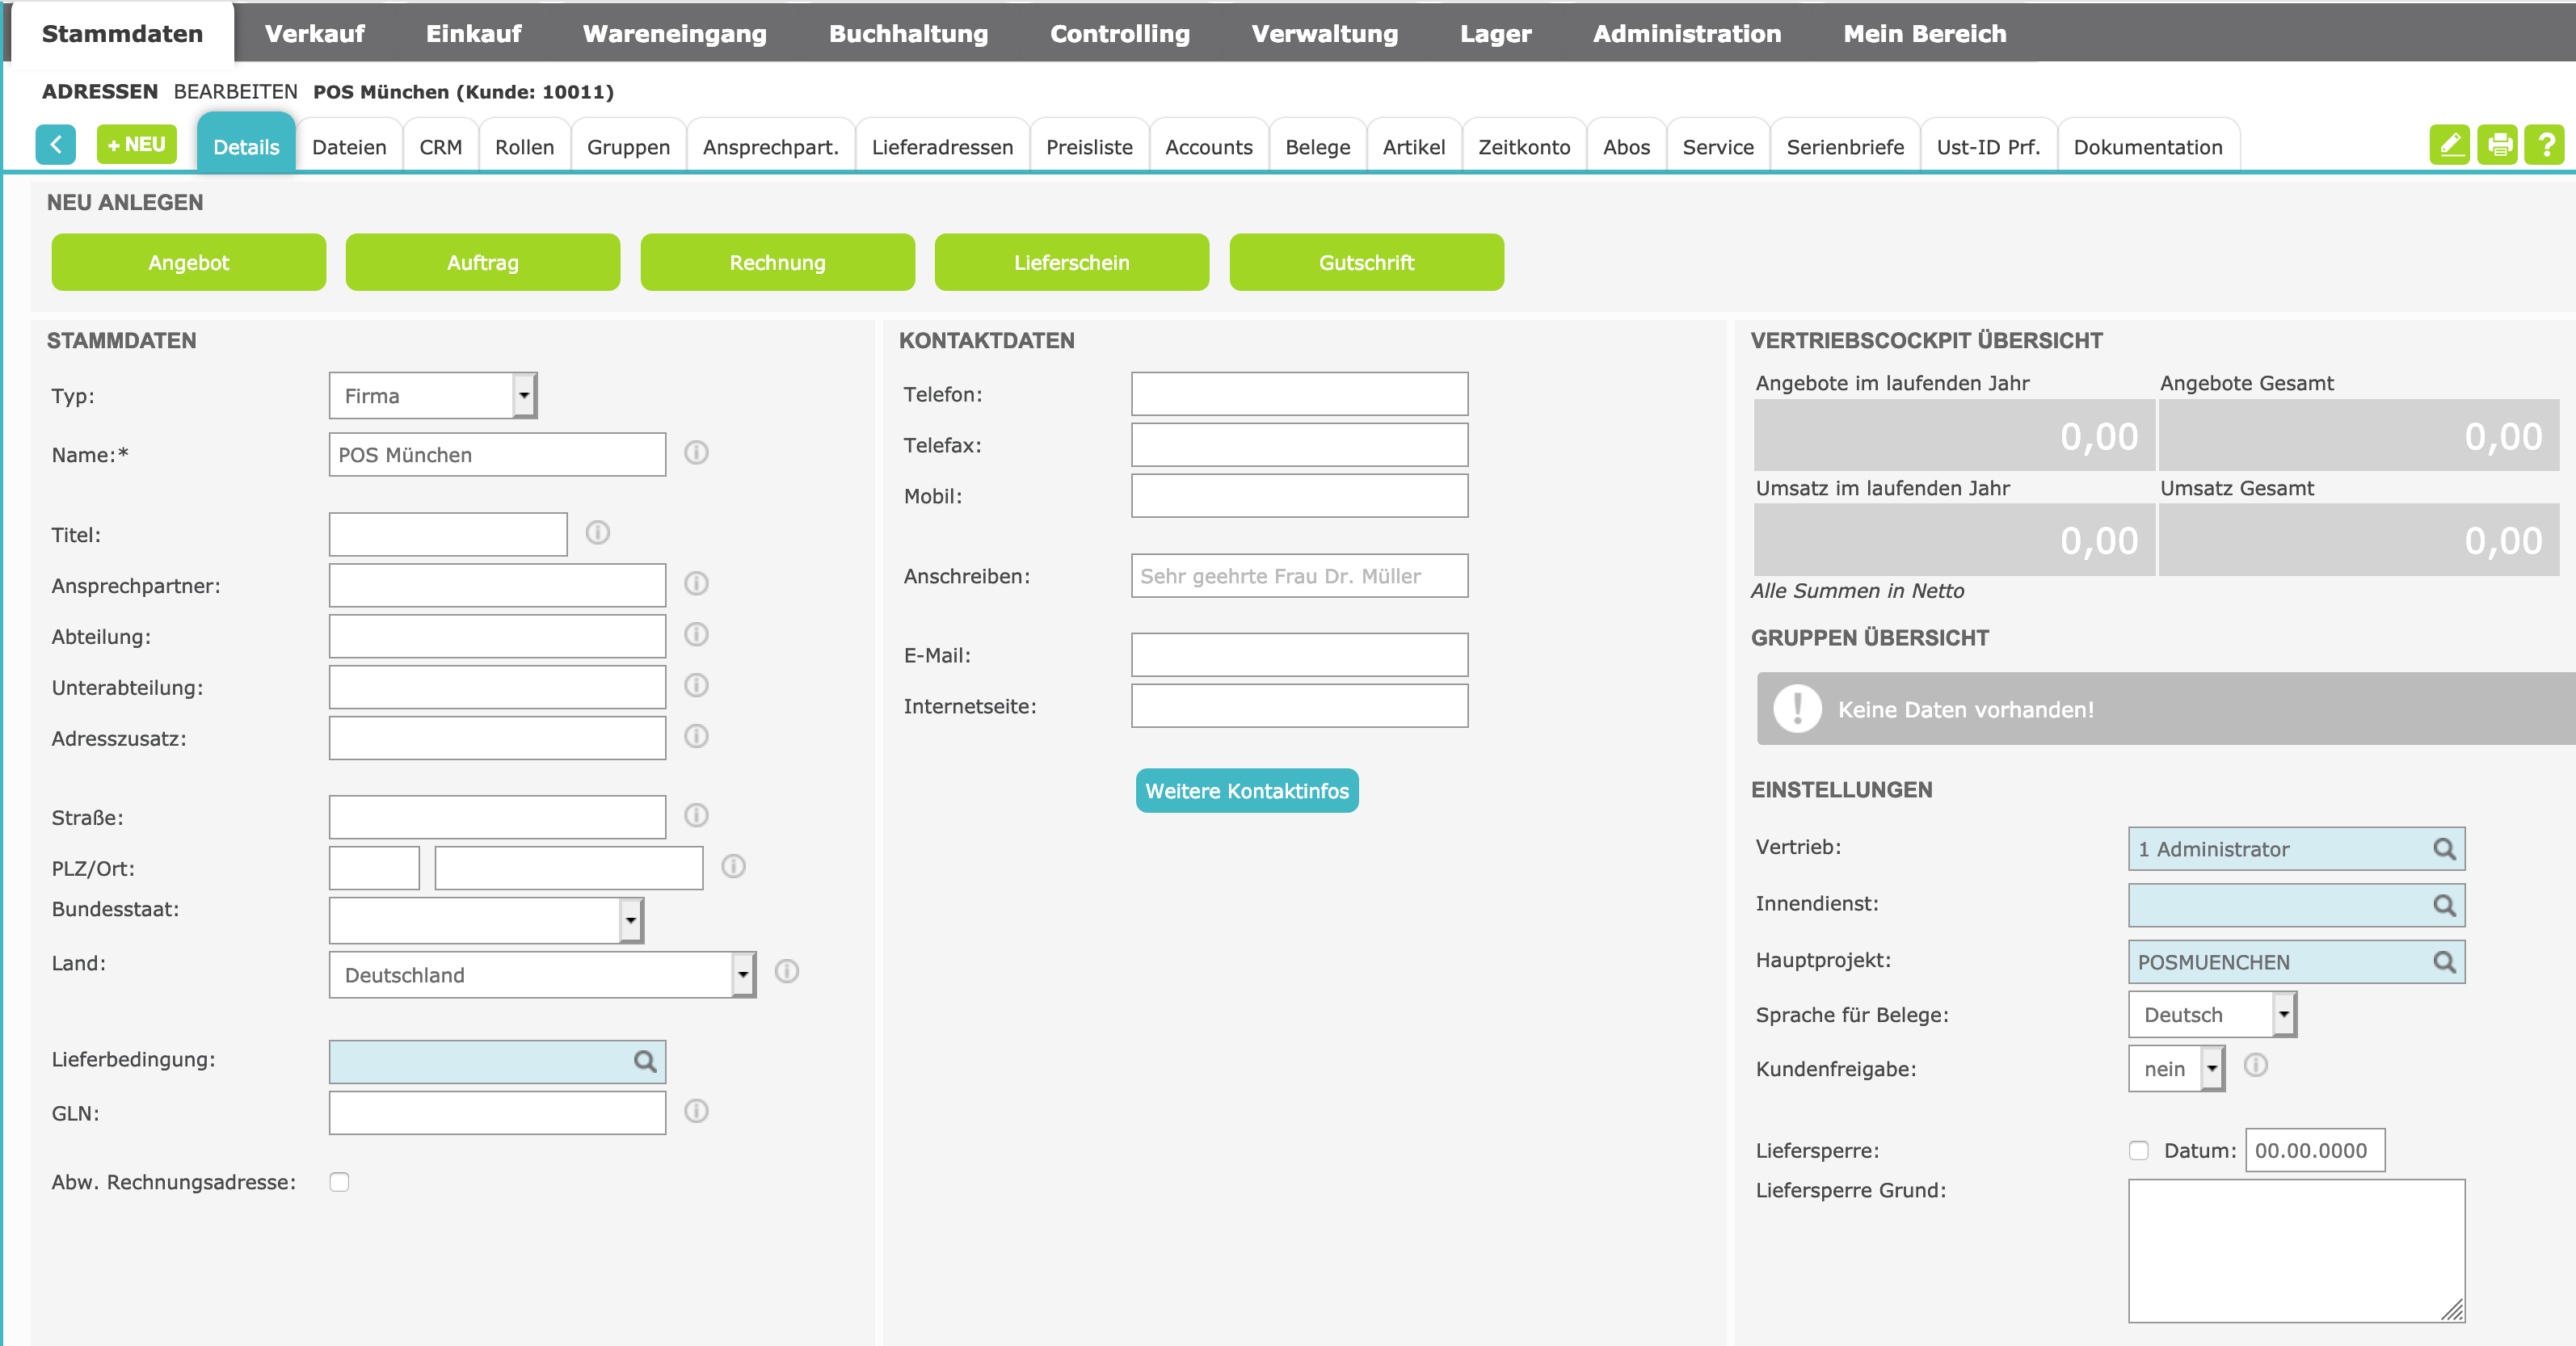Viewport: 2576px width, 1346px height.
Task: Click the help (?) icon top right
Action: [2547, 145]
